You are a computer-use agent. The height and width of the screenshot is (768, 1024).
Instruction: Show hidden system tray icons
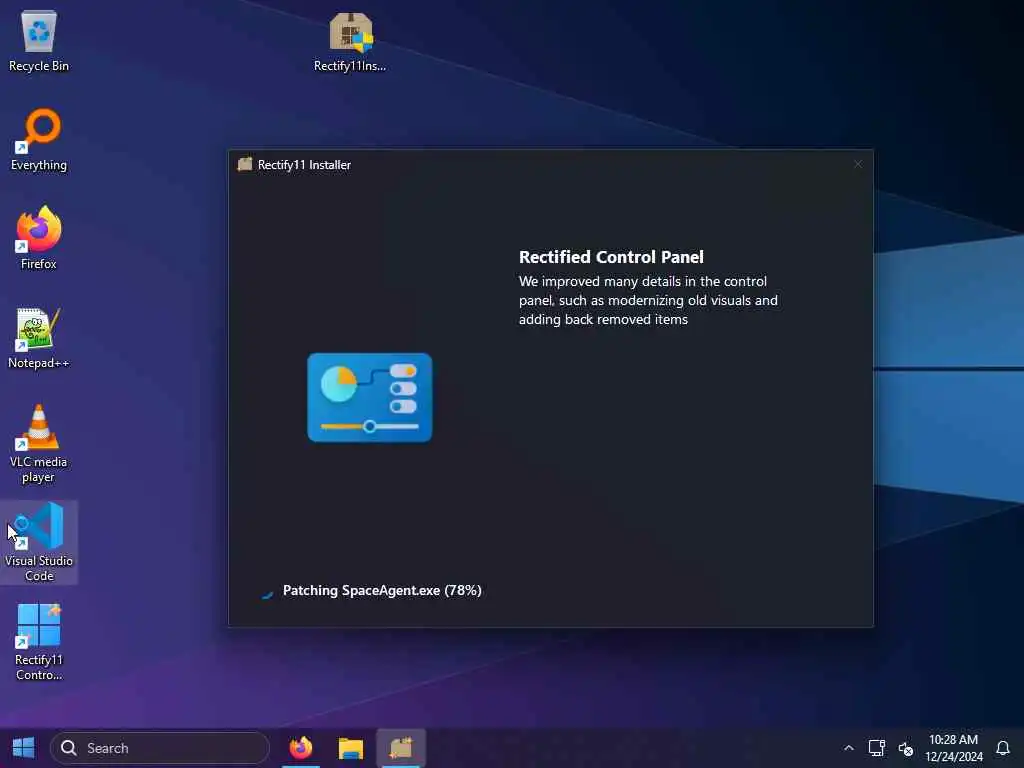(848, 748)
